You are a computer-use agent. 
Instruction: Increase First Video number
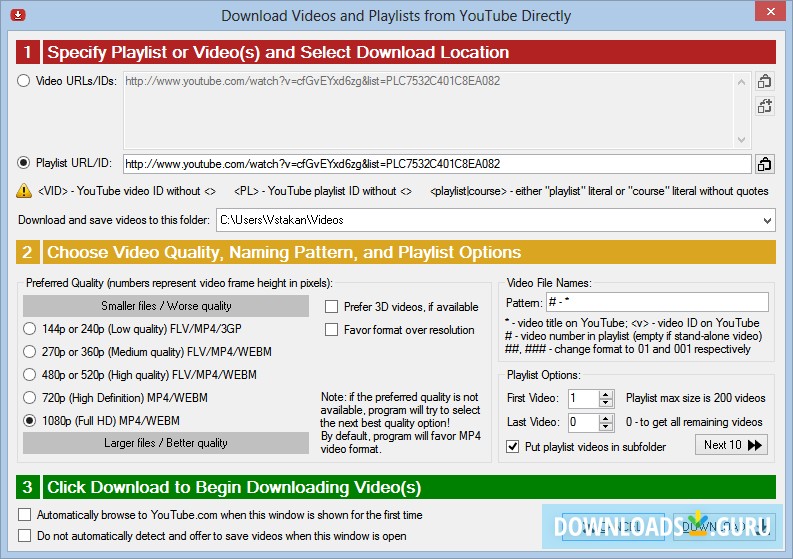pos(605,395)
